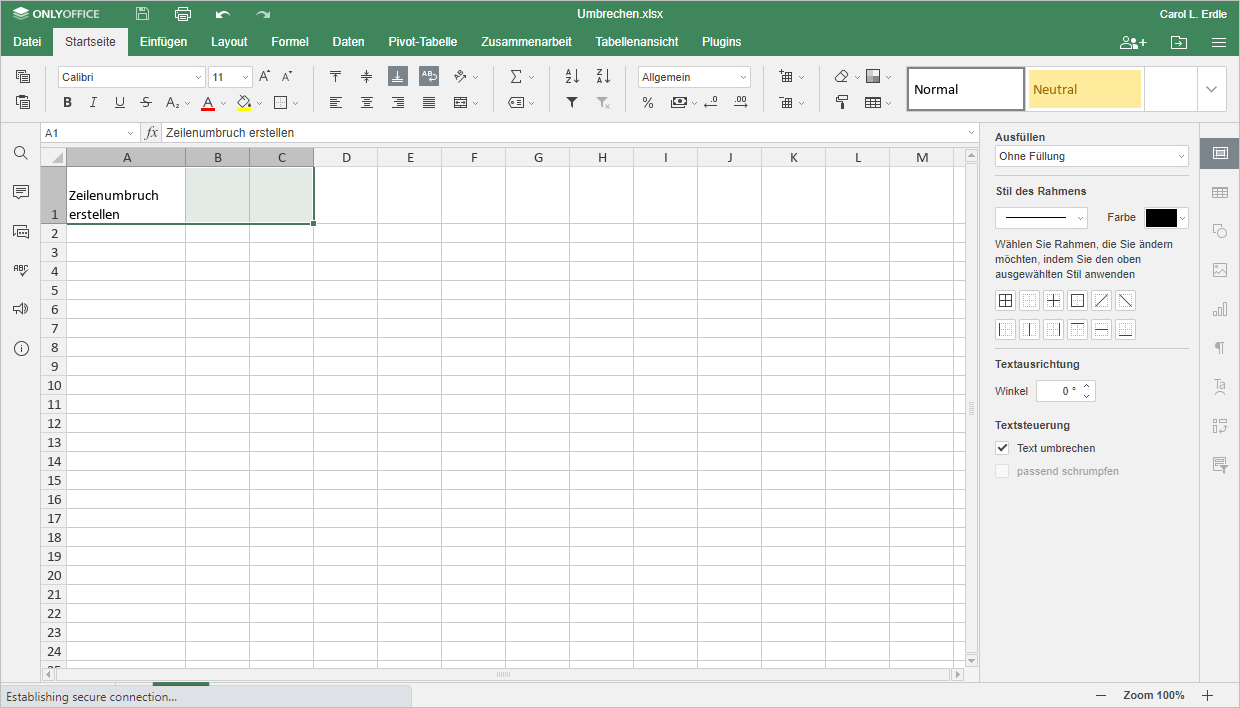This screenshot has height=708, width=1240.
Task: Align cell content to the top
Action: [336, 77]
